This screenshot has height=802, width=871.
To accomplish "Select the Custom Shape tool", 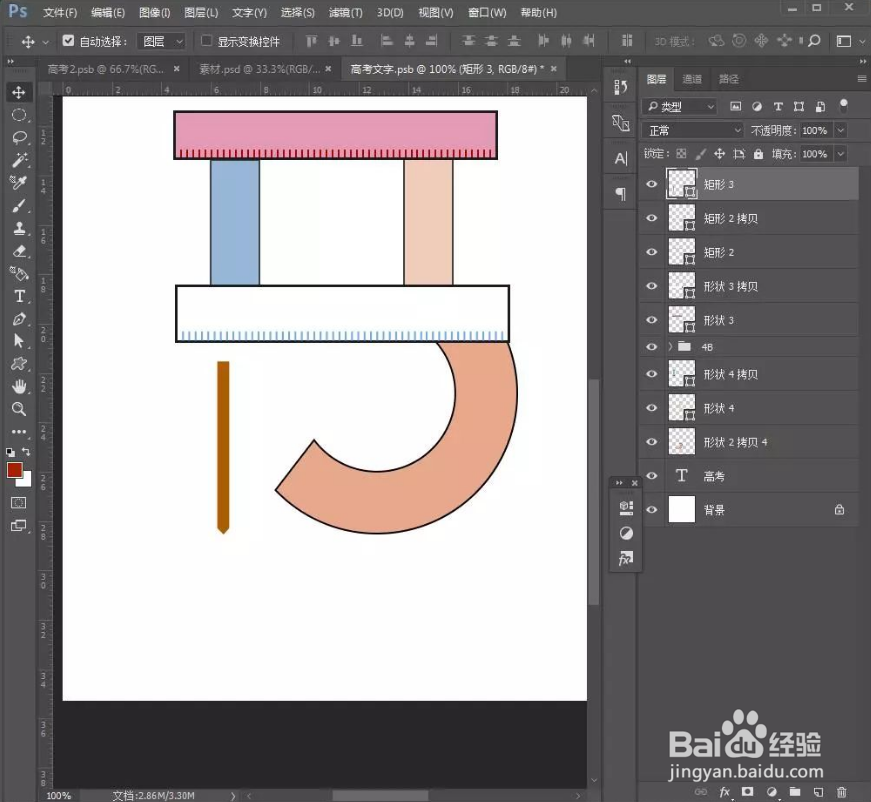I will click(x=19, y=364).
